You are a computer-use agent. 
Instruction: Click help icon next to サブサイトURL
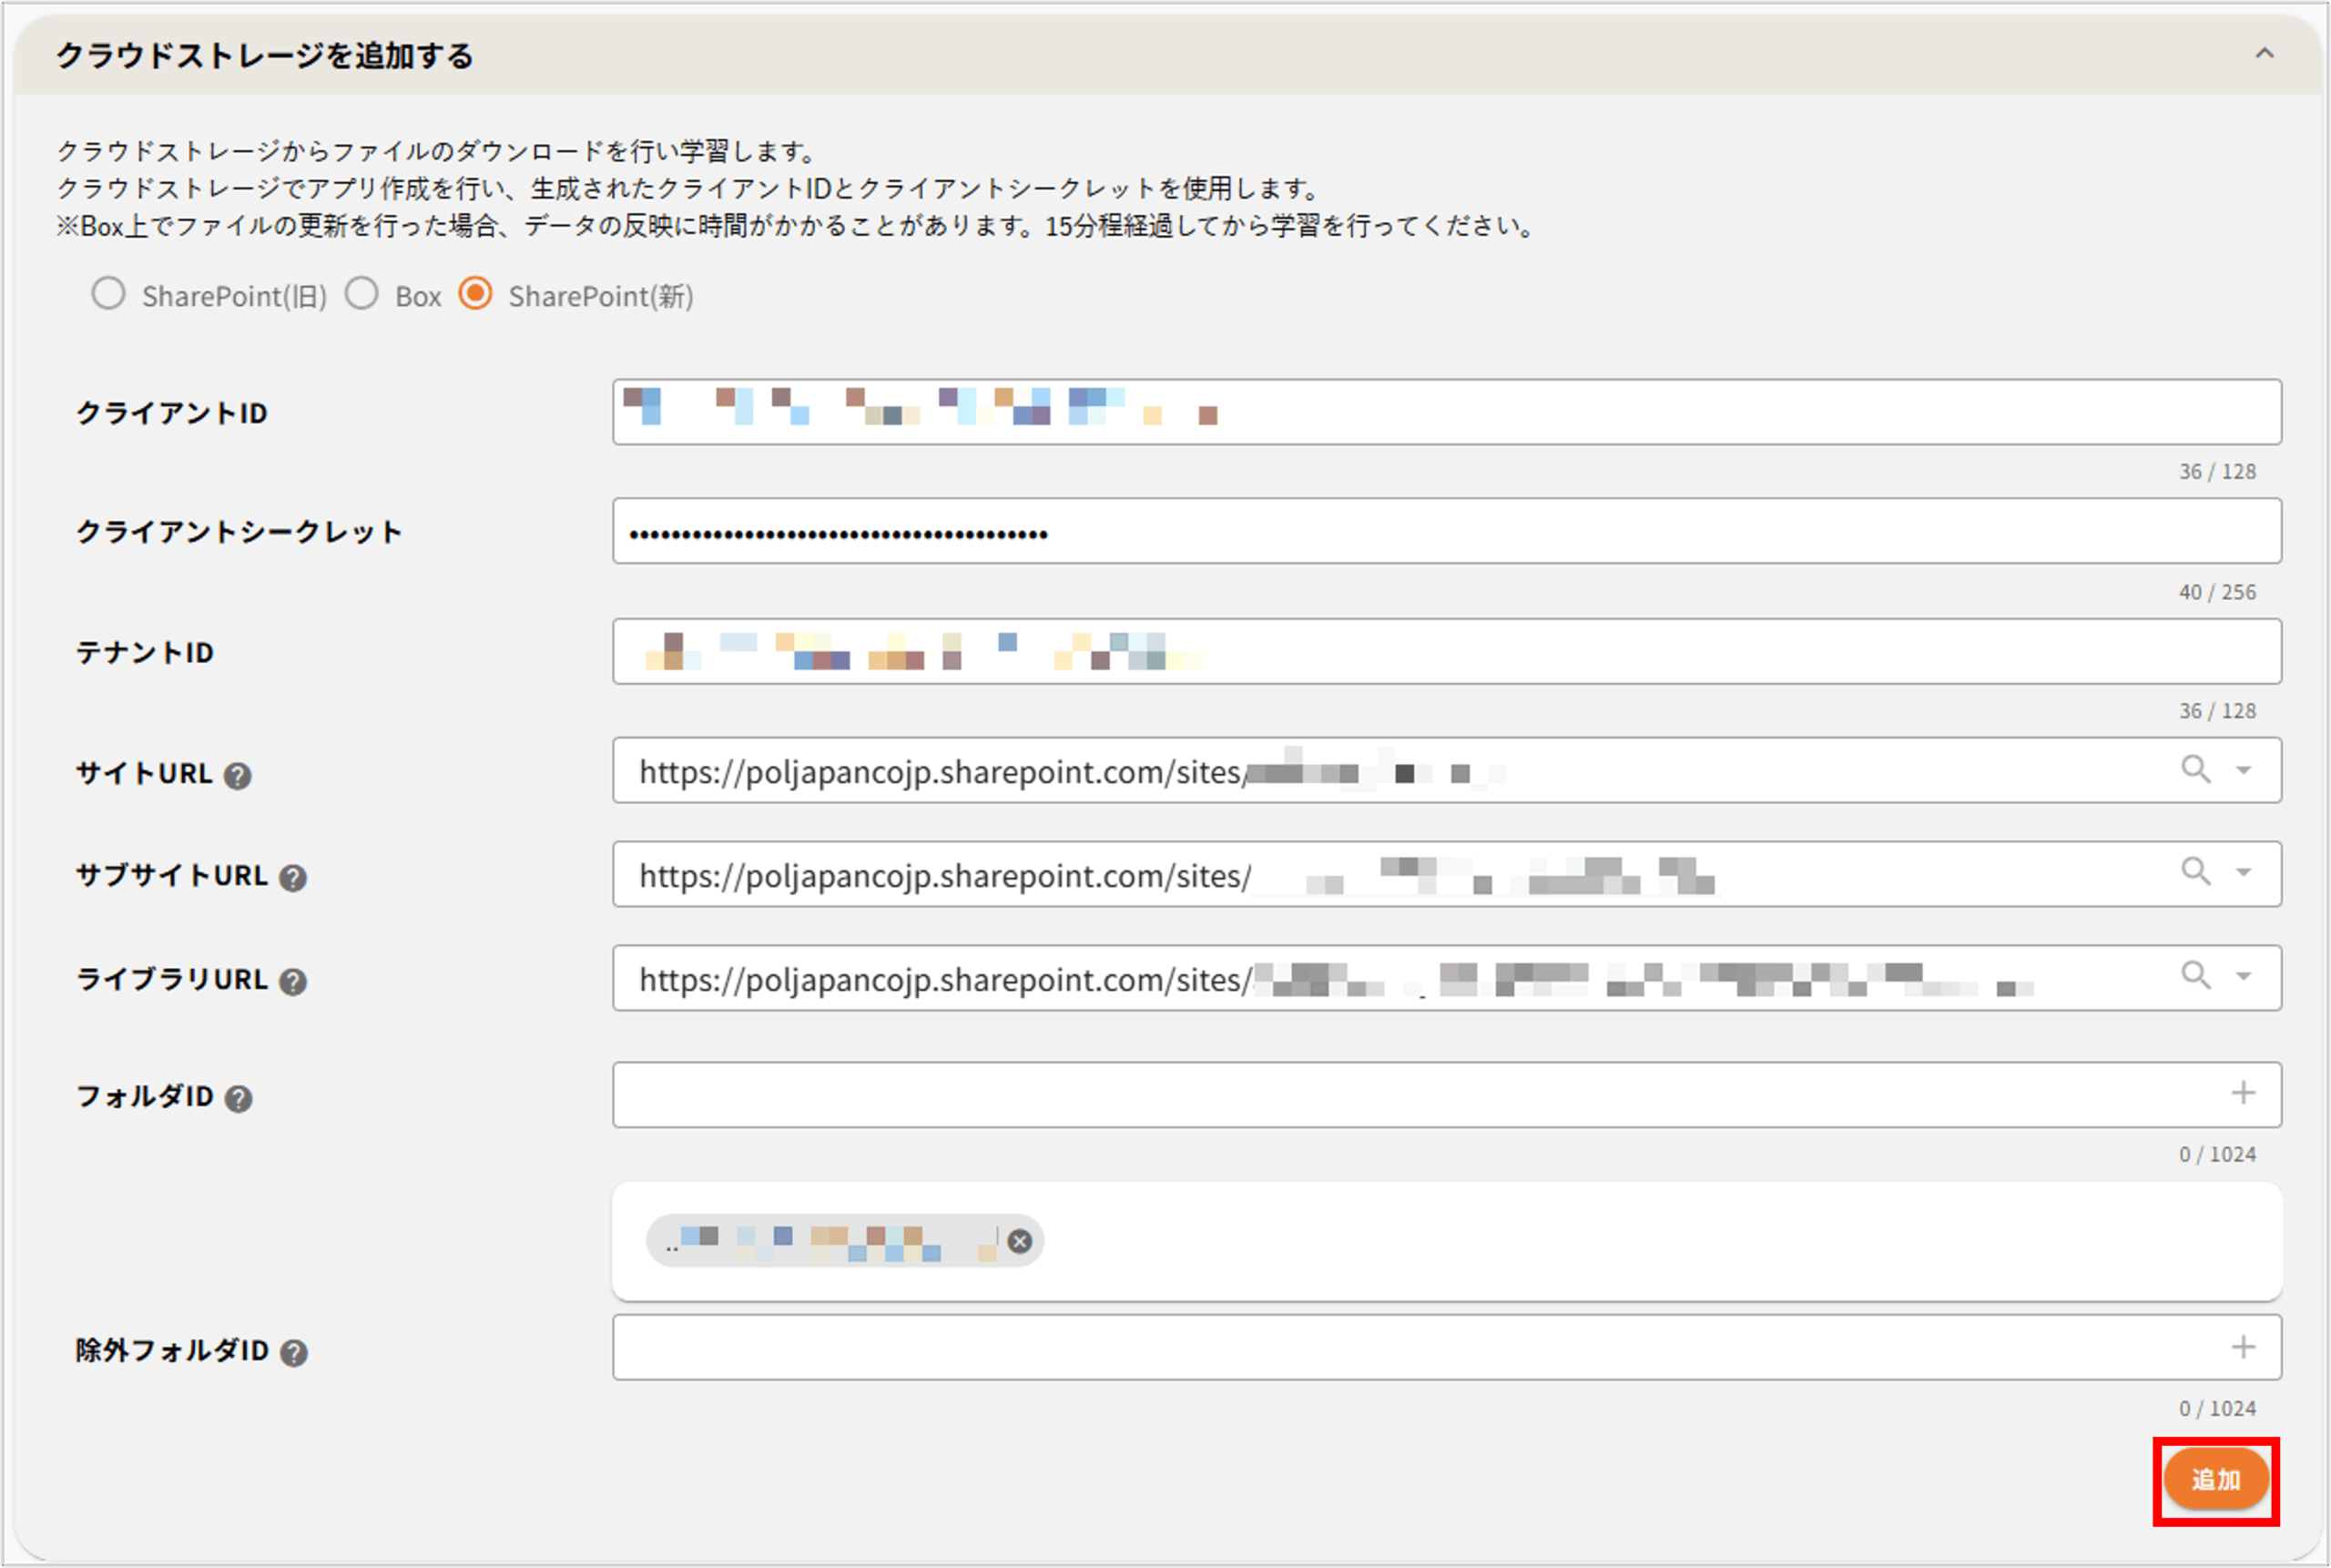pyautogui.click(x=293, y=878)
